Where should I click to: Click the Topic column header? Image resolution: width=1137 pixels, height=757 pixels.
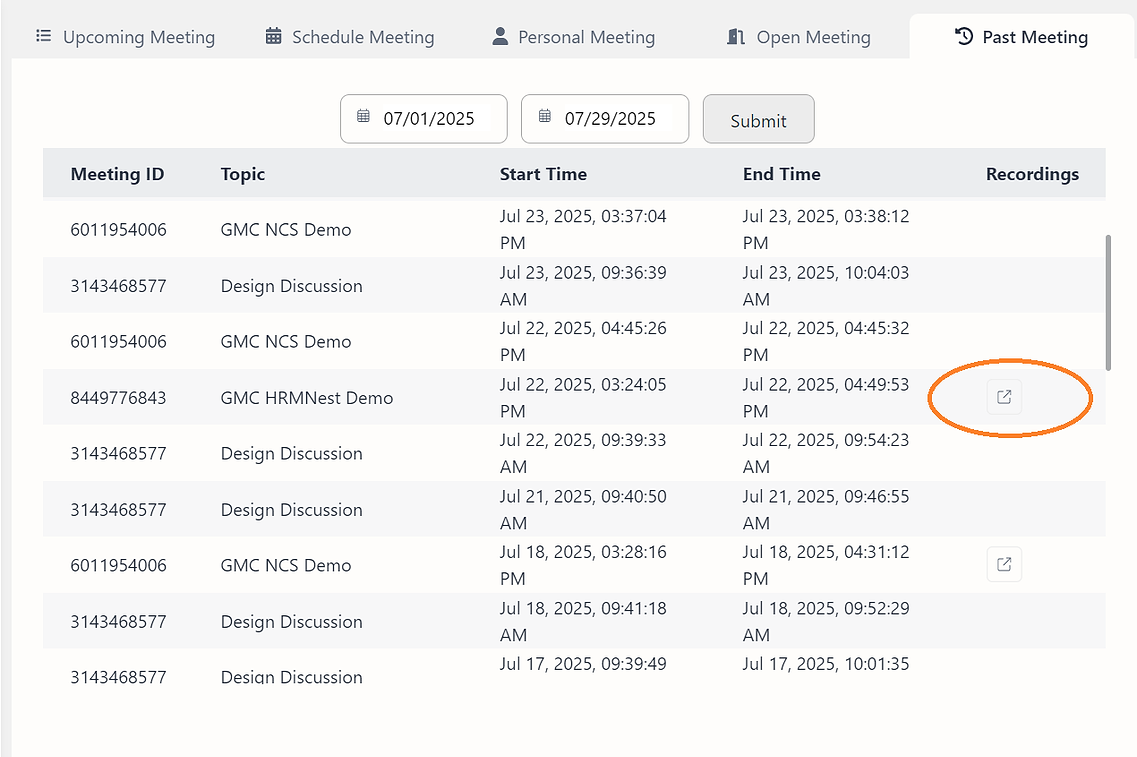coord(243,174)
